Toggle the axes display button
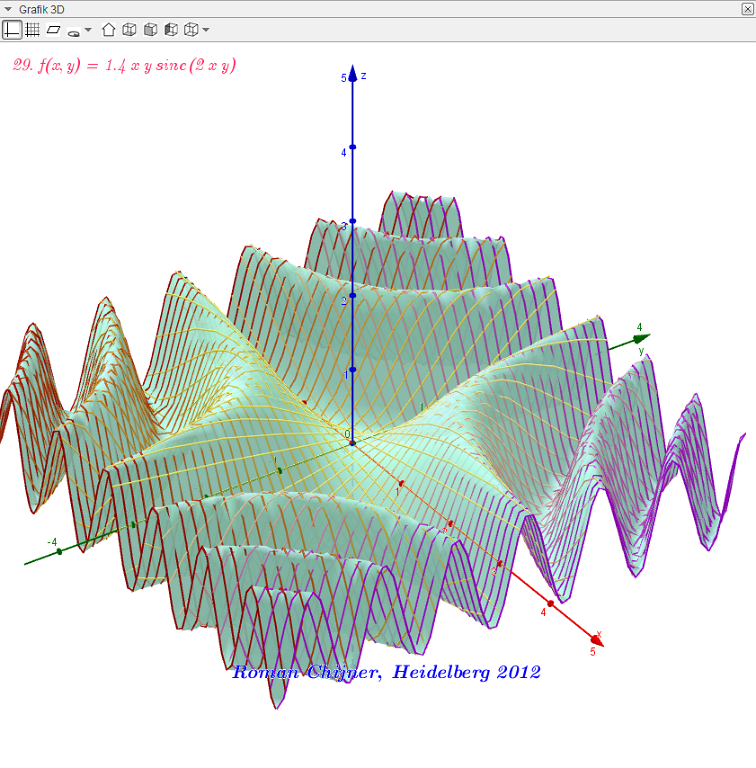756x768 pixels. [x=12, y=30]
